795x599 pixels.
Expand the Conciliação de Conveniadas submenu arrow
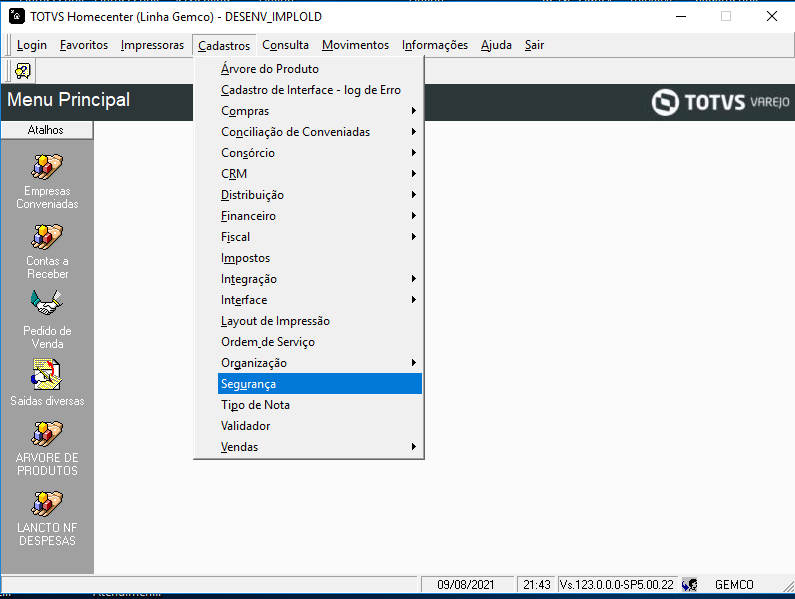pyautogui.click(x=414, y=132)
